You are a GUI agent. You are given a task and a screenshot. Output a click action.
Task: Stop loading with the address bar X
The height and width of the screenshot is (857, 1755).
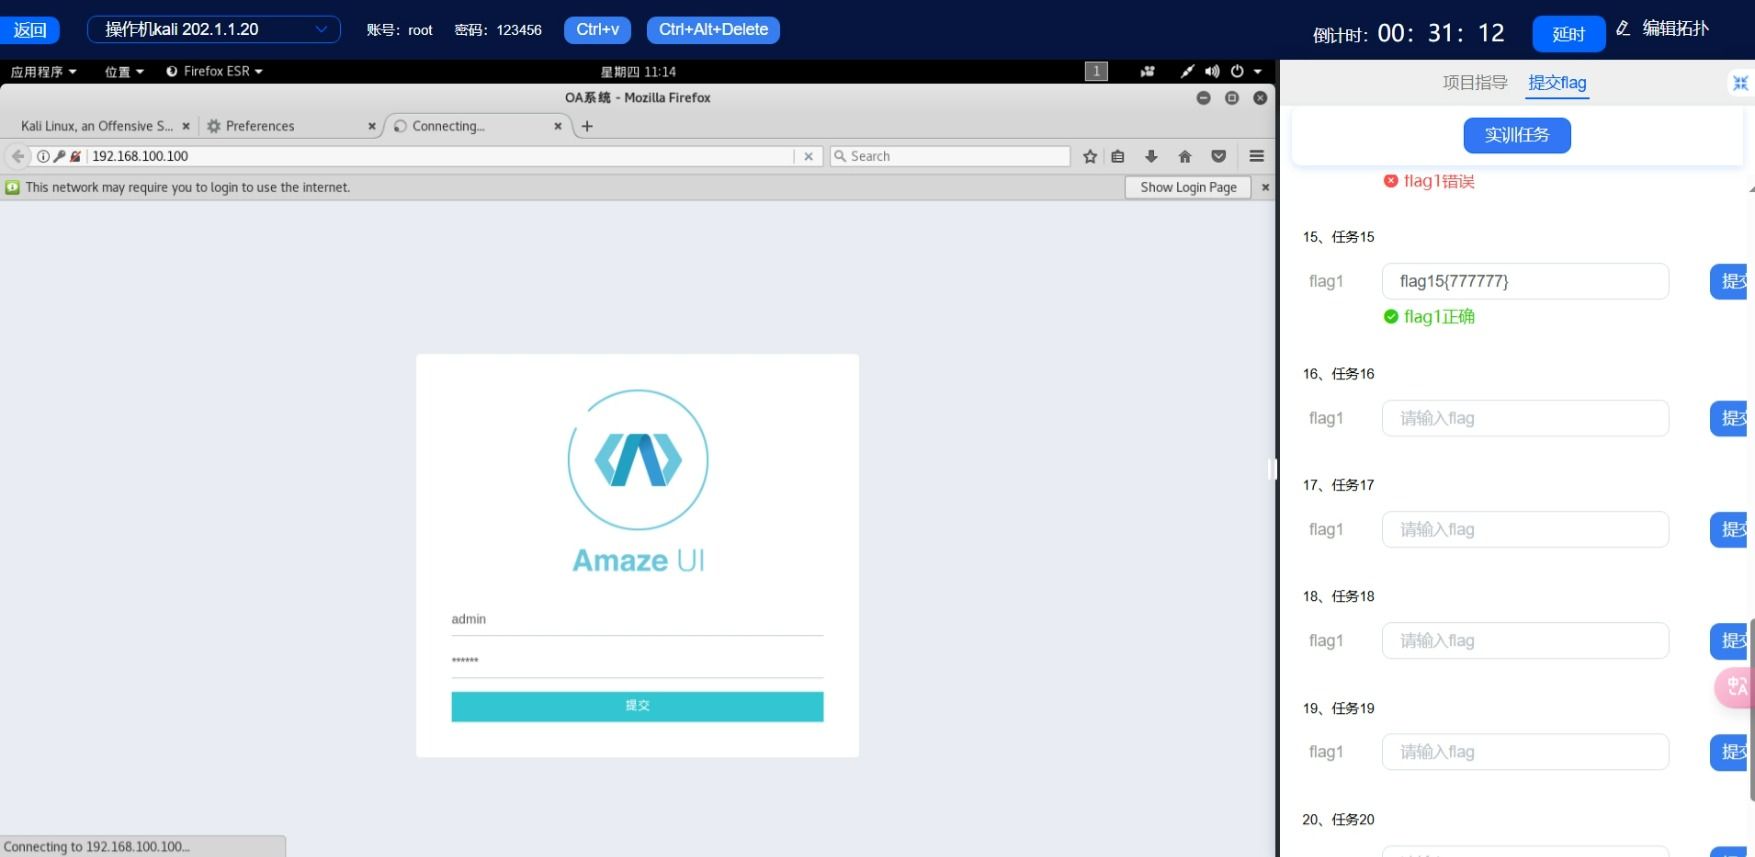[x=808, y=156]
